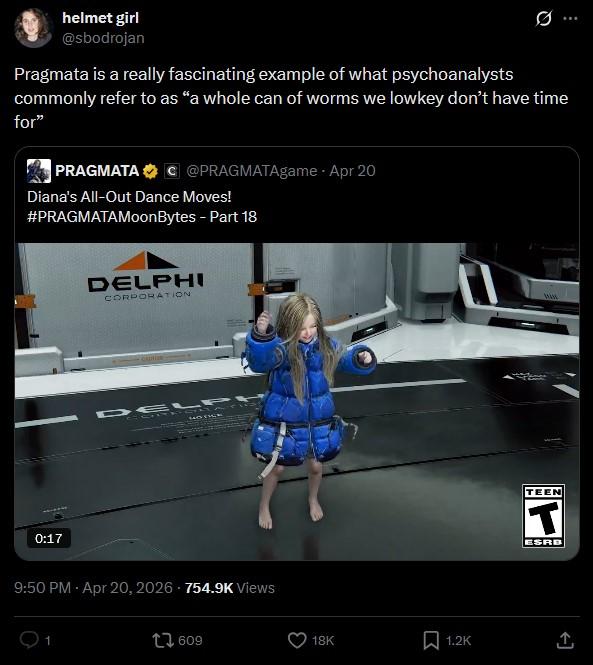Repost using the retweet arrows icon
The image size is (593, 665).
[x=163, y=640]
